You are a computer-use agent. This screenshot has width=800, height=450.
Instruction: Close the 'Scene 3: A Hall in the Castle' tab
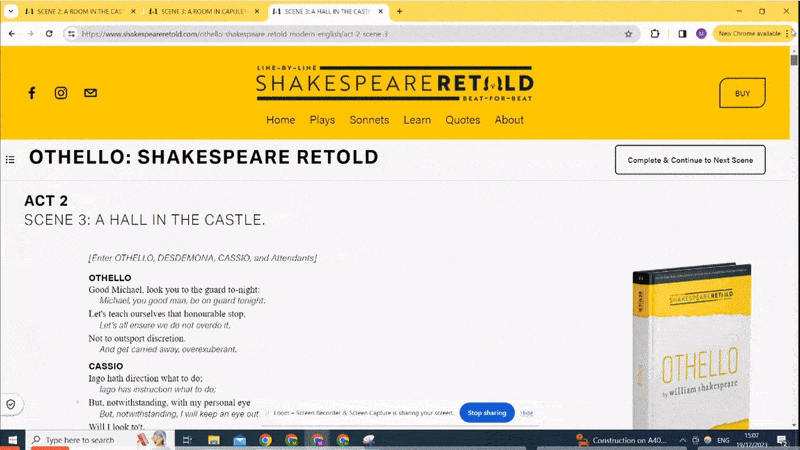[x=380, y=11]
